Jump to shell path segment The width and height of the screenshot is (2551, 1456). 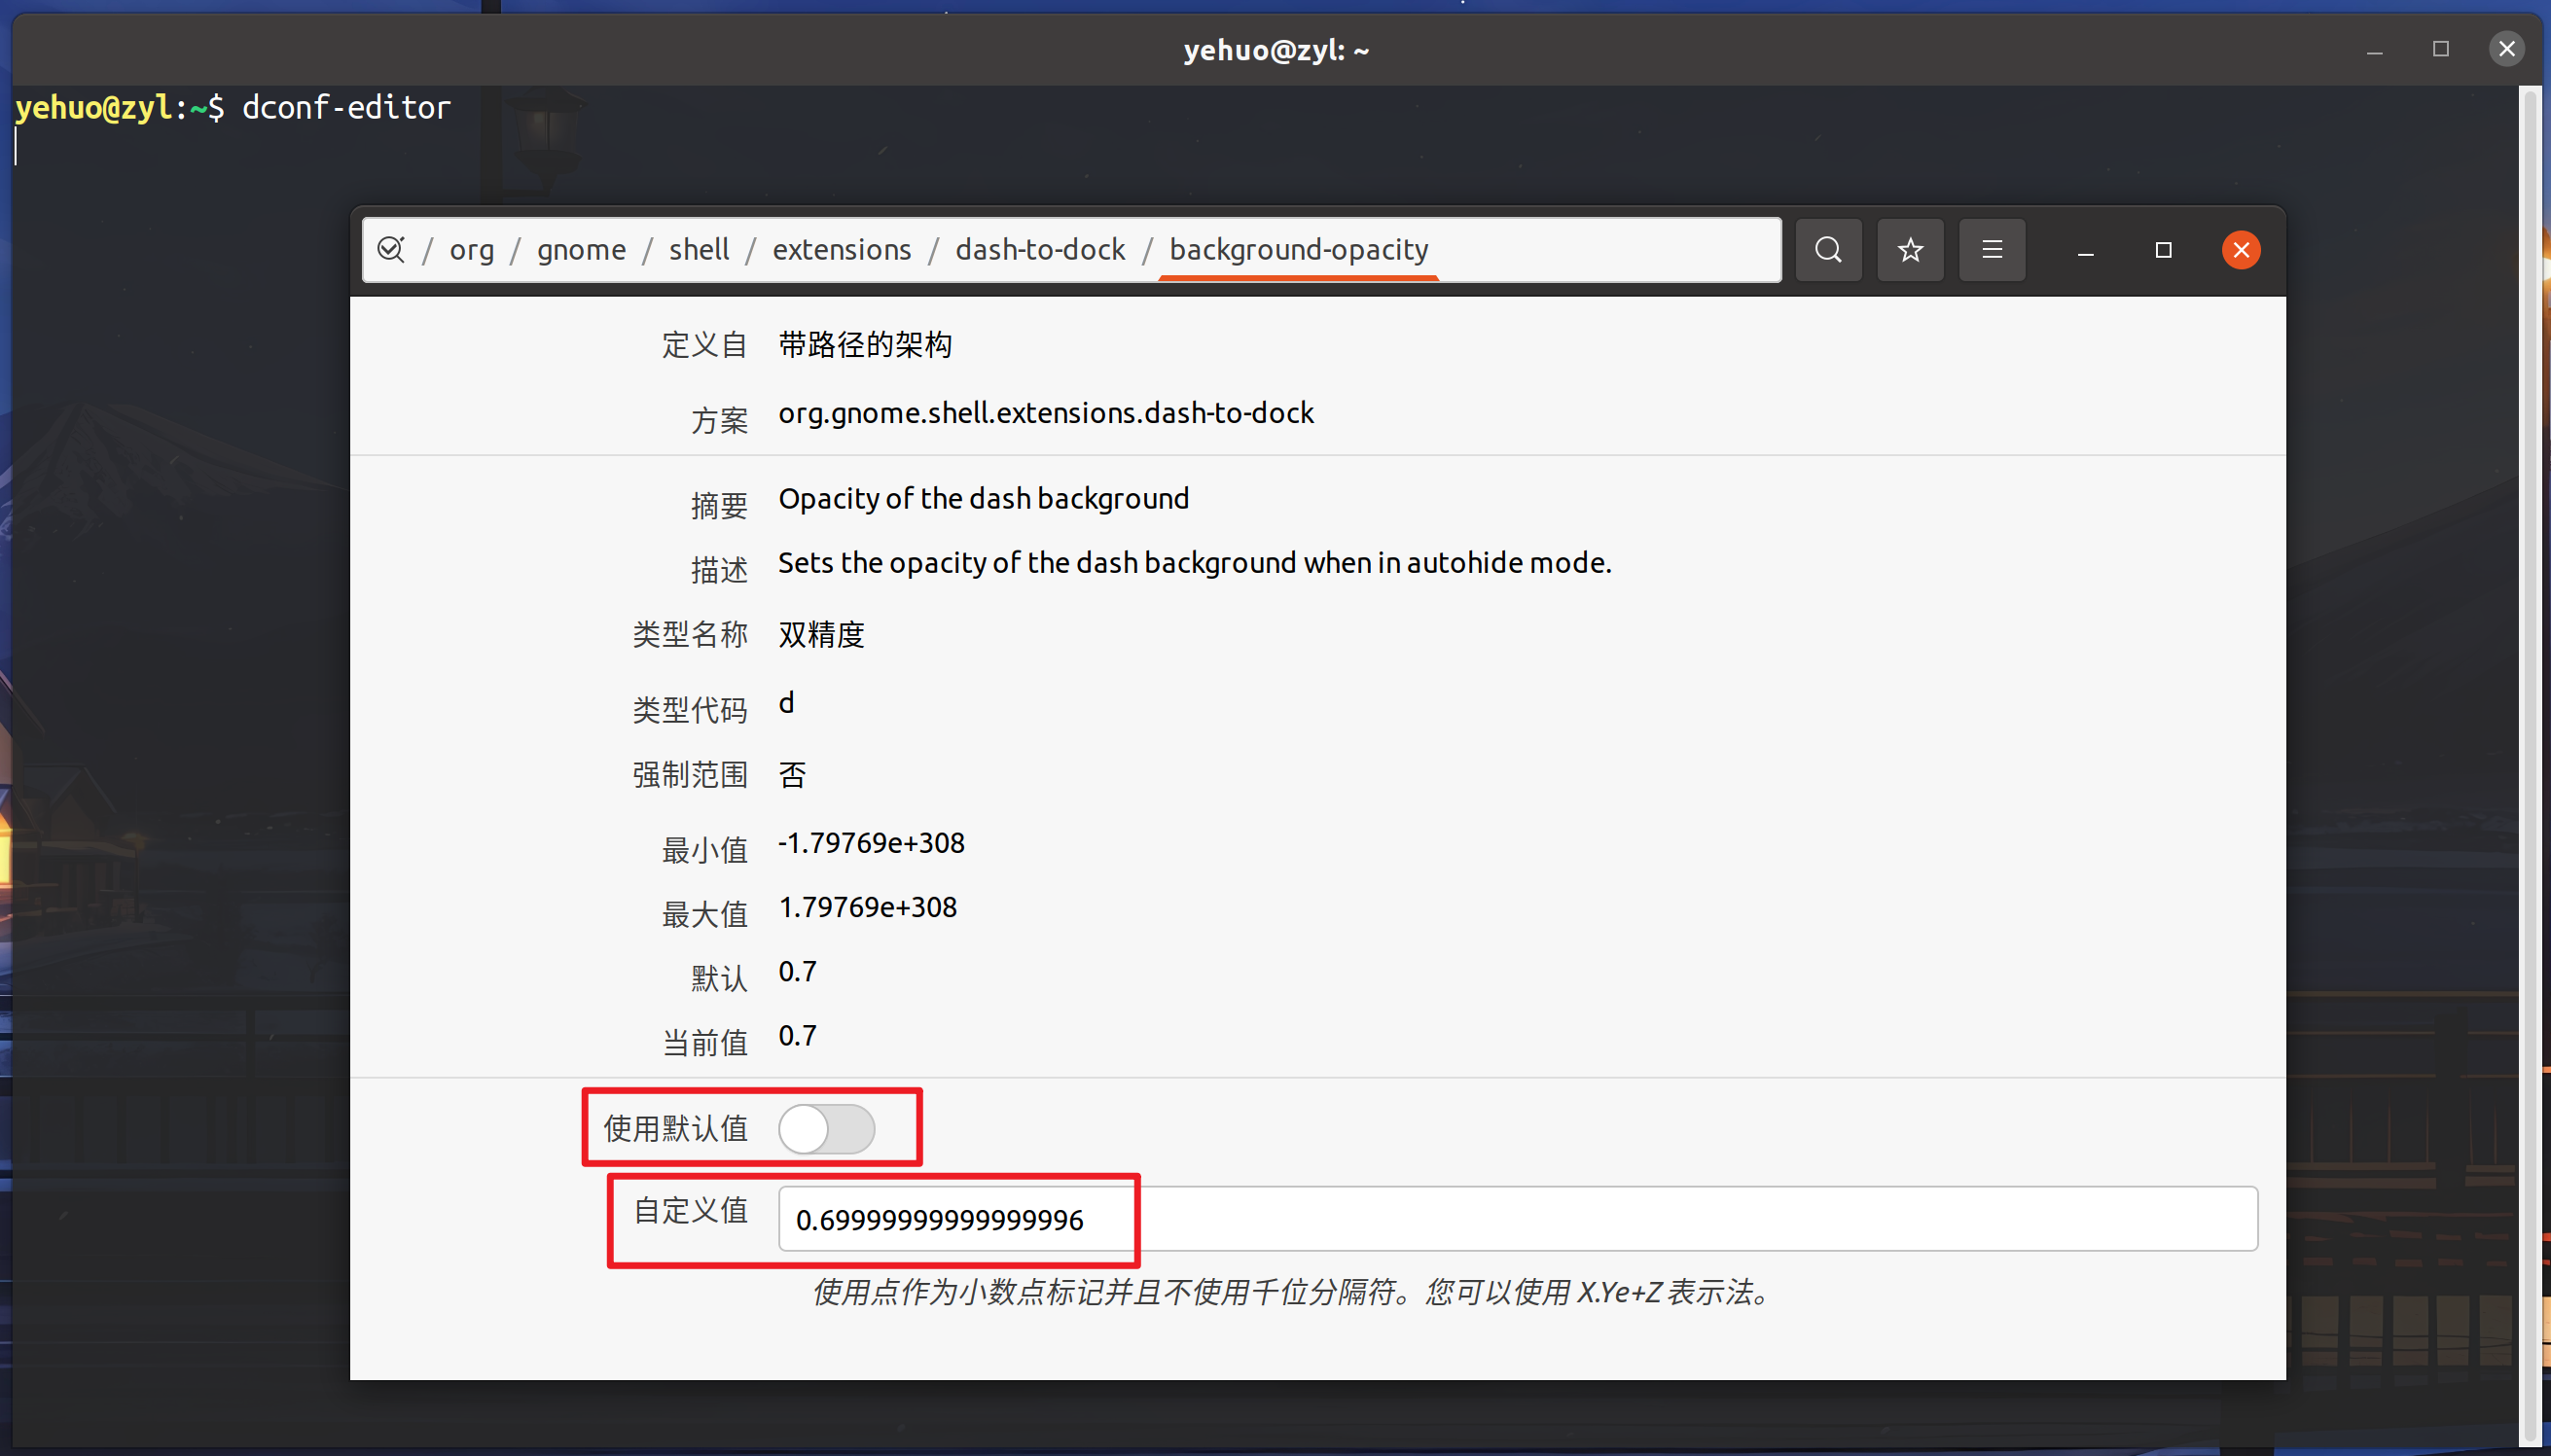pos(698,249)
